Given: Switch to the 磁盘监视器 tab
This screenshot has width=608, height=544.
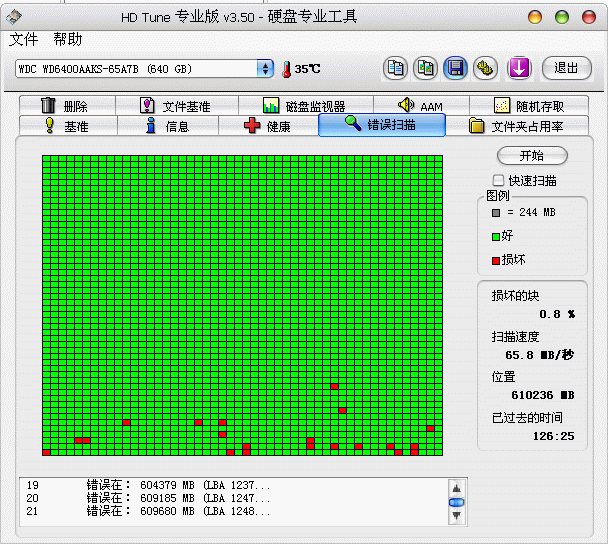Looking at the screenshot, I should click(x=306, y=105).
